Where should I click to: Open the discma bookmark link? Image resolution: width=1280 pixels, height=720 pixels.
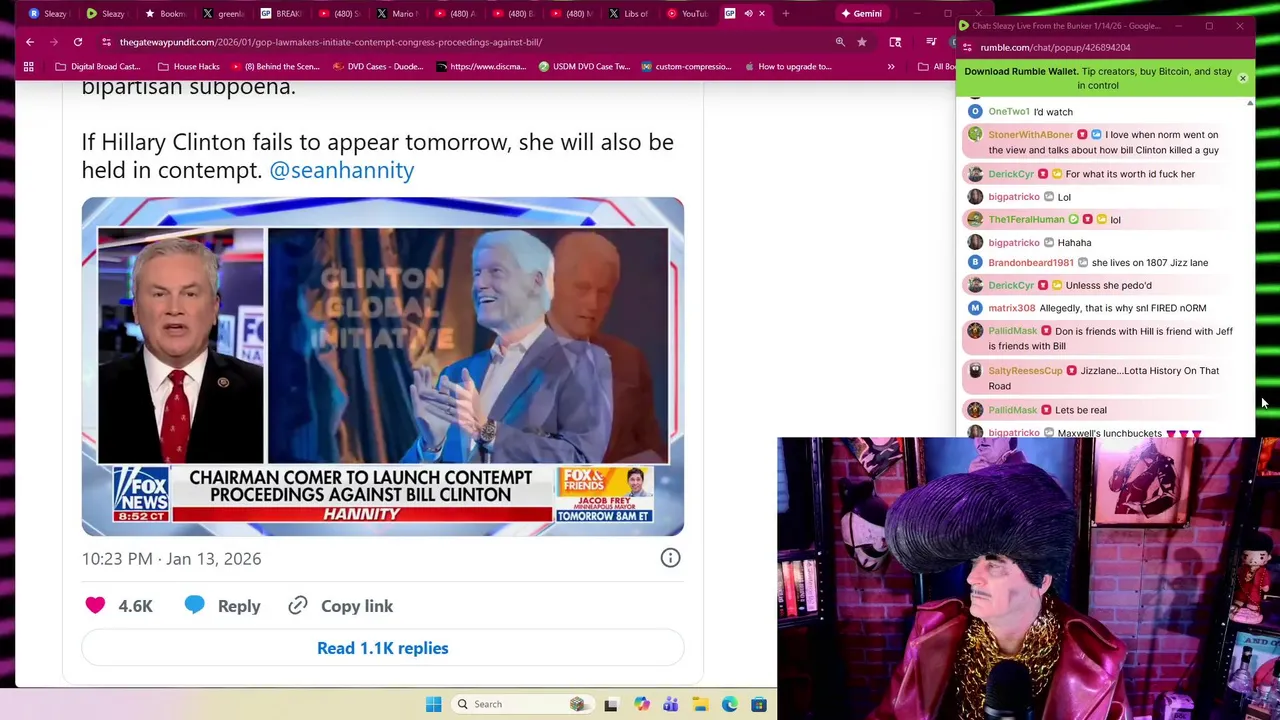(x=480, y=67)
